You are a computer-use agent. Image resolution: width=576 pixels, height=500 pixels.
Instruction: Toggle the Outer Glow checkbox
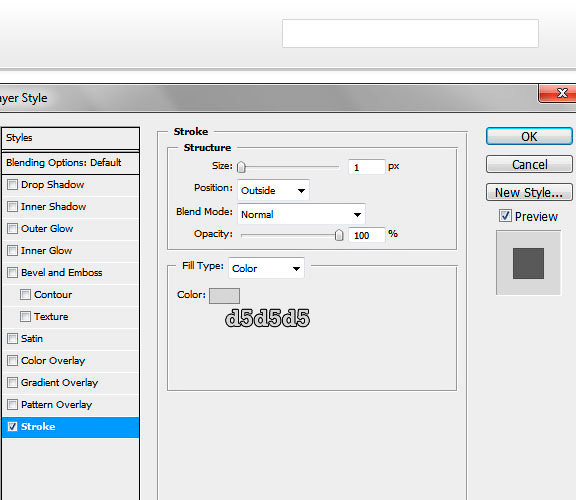click(x=12, y=229)
